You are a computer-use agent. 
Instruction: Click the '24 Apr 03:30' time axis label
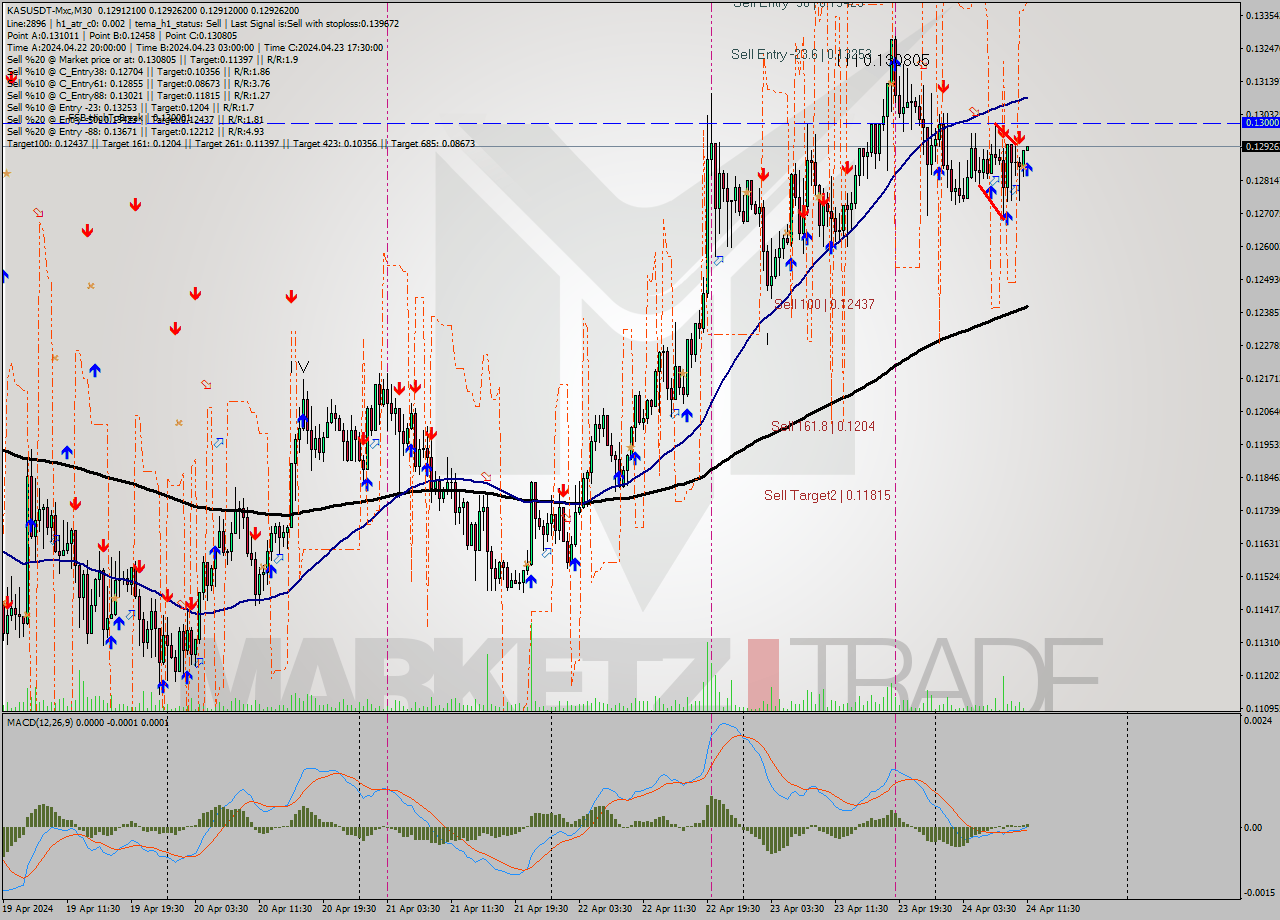(x=991, y=909)
